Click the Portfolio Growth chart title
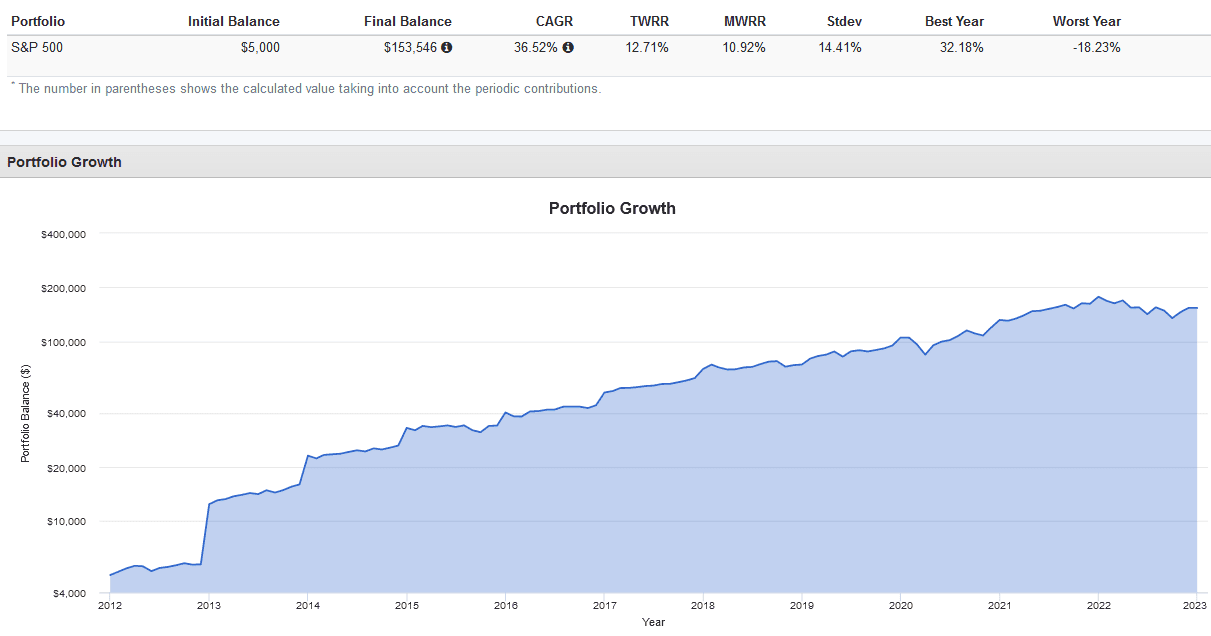Screen dimensions: 1211x636 612,209
